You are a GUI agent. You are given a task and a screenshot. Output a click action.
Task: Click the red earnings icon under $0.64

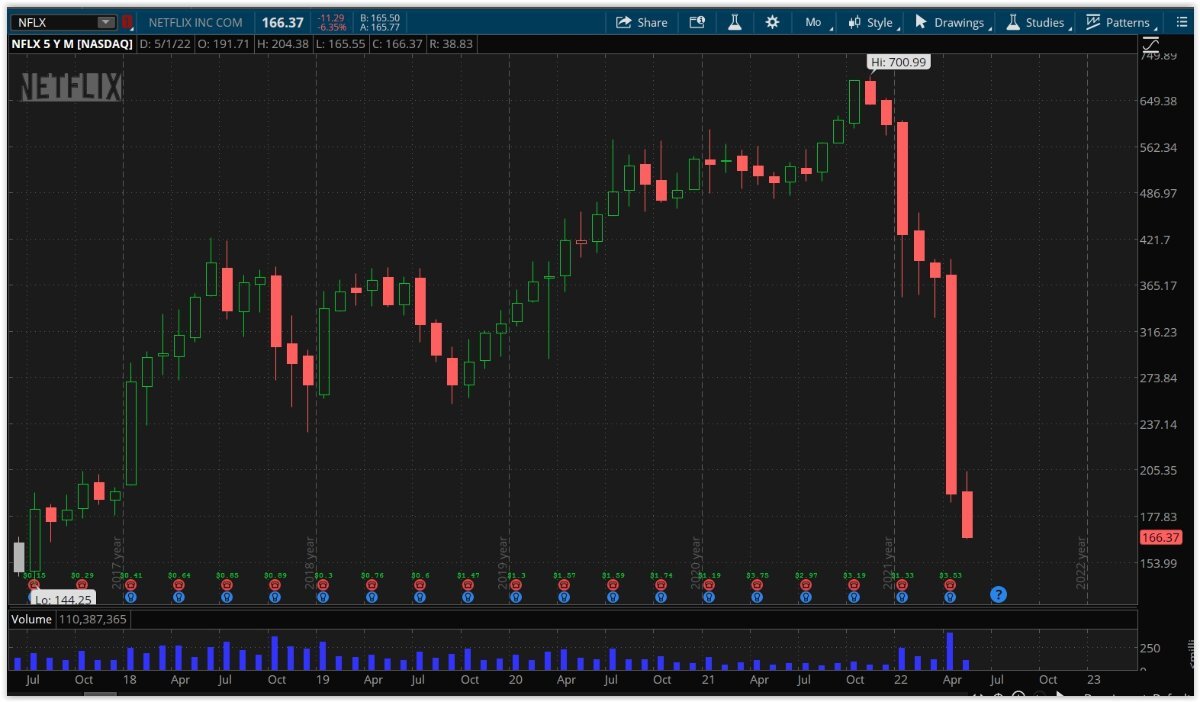179,585
